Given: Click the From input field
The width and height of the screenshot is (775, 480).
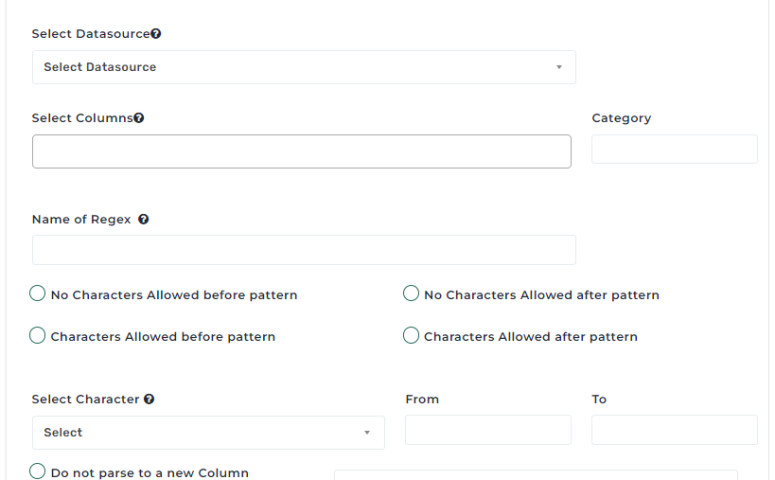Looking at the screenshot, I should tap(488, 430).
